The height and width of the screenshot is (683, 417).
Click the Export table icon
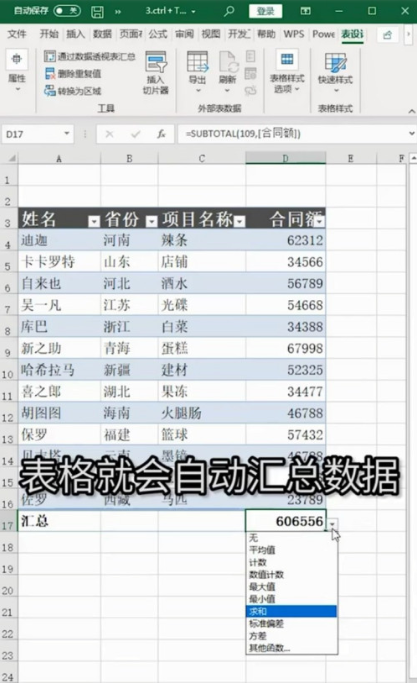click(x=197, y=61)
